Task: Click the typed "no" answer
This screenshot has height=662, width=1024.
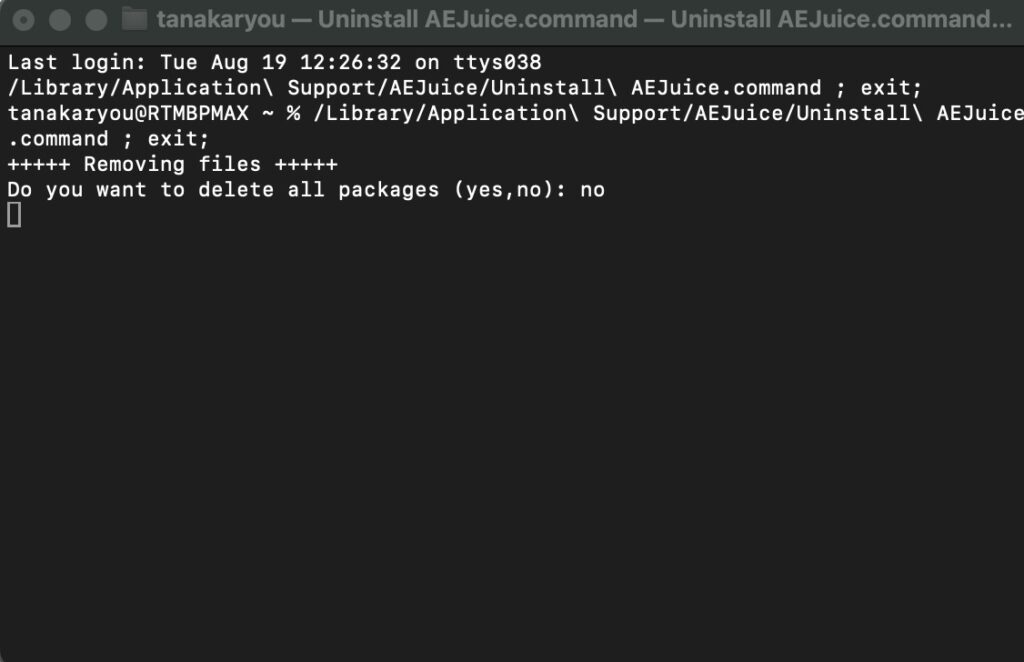Action: pos(592,191)
